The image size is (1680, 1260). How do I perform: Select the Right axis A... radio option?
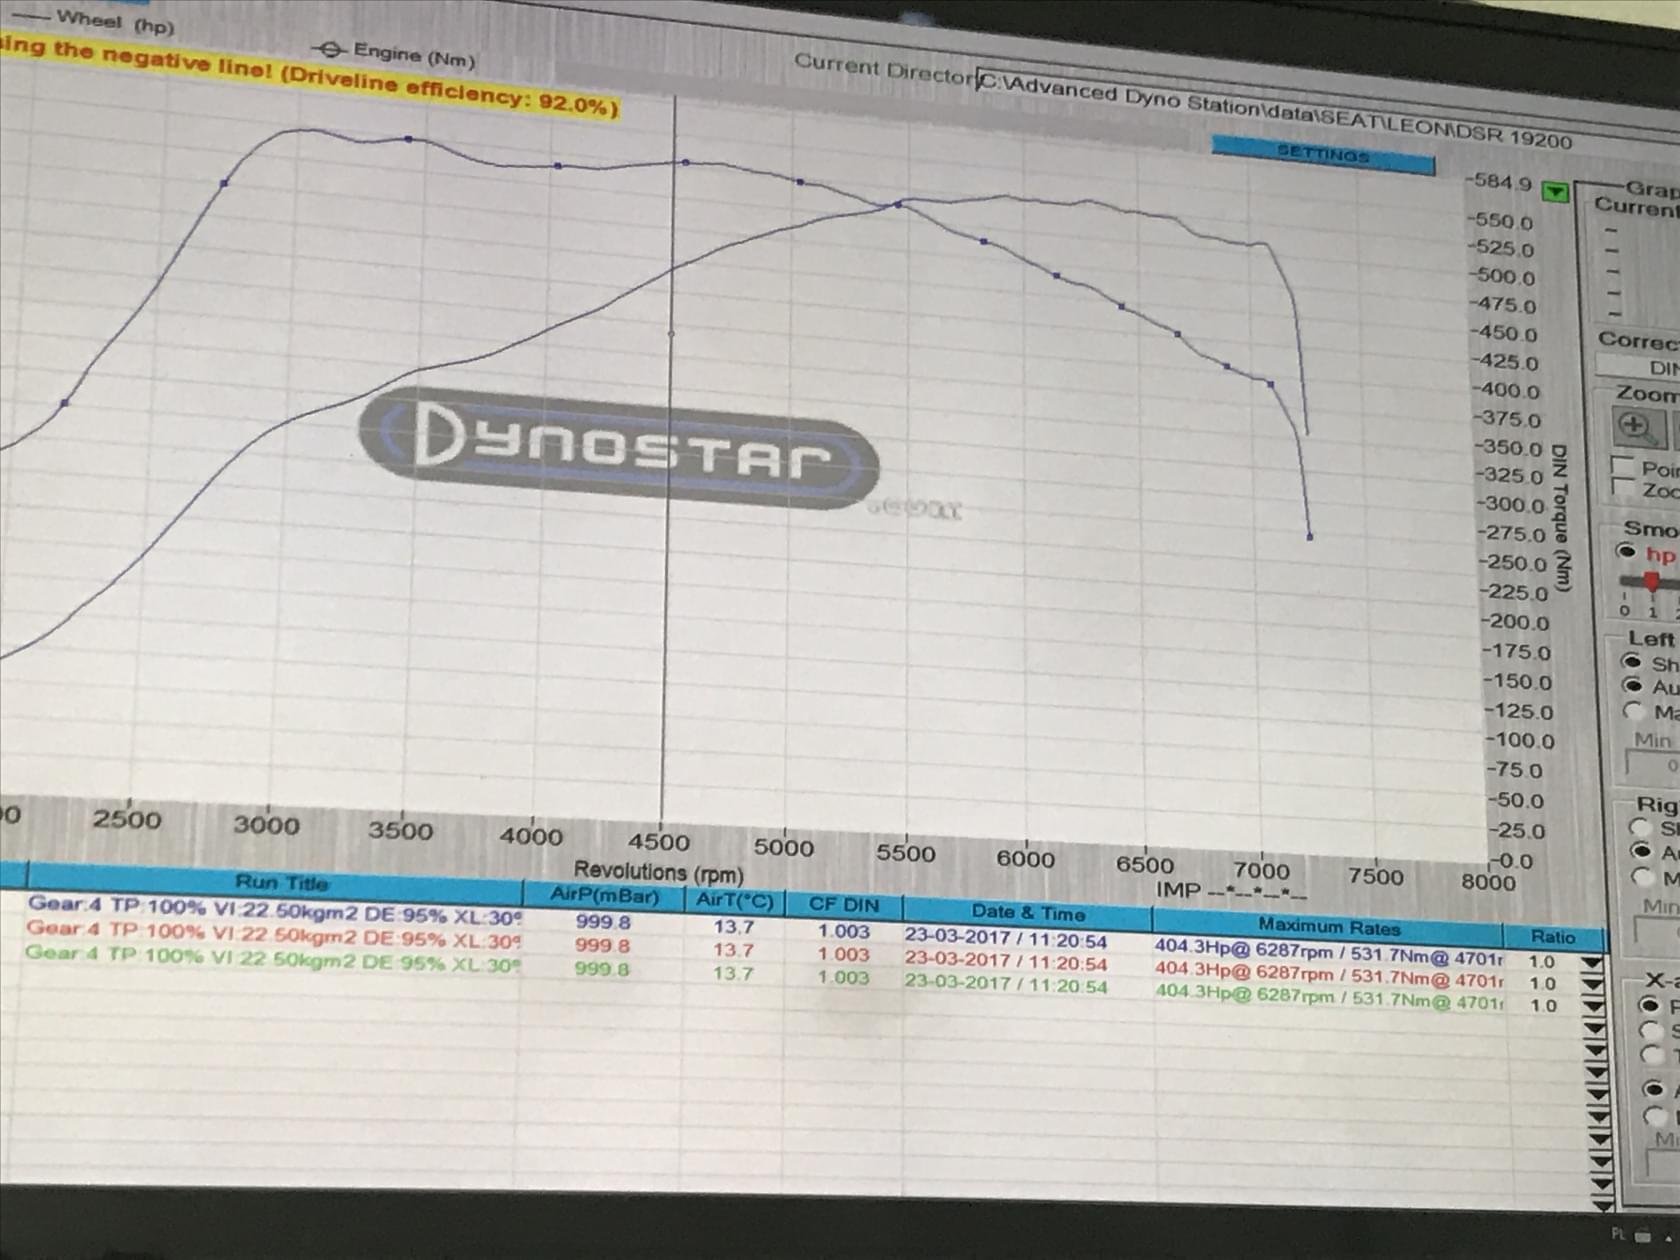1641,851
